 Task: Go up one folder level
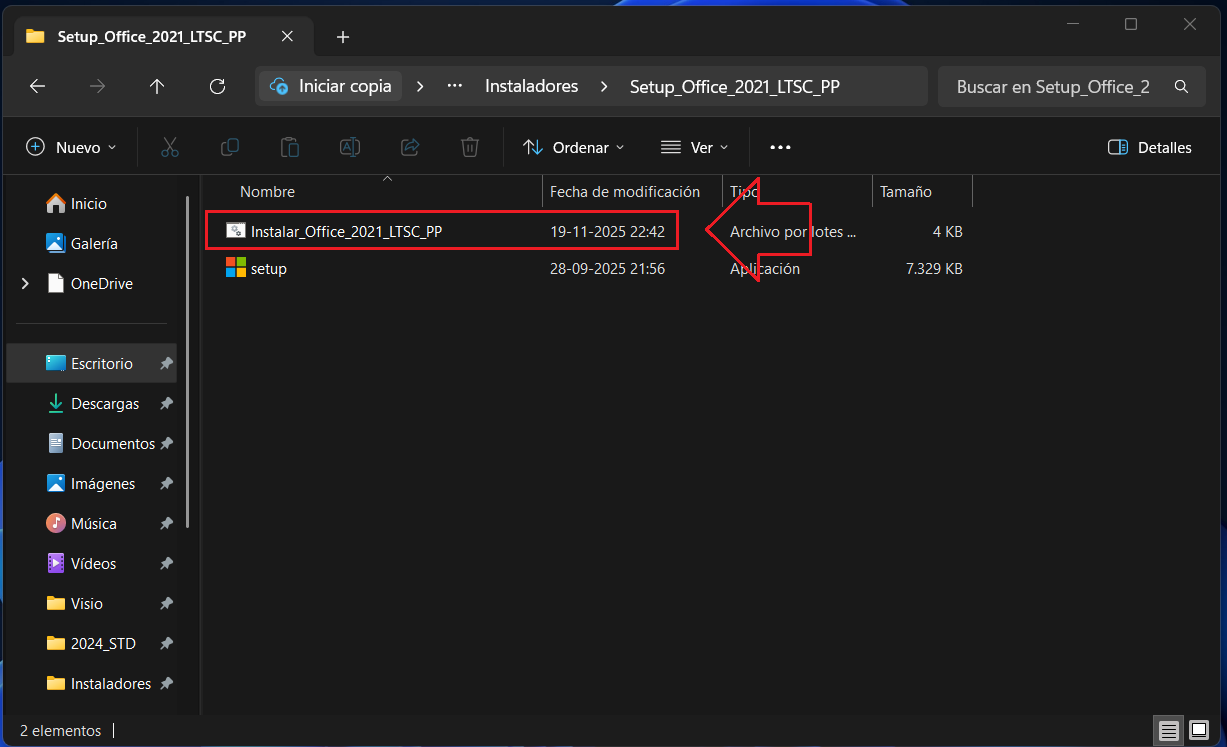coord(157,87)
